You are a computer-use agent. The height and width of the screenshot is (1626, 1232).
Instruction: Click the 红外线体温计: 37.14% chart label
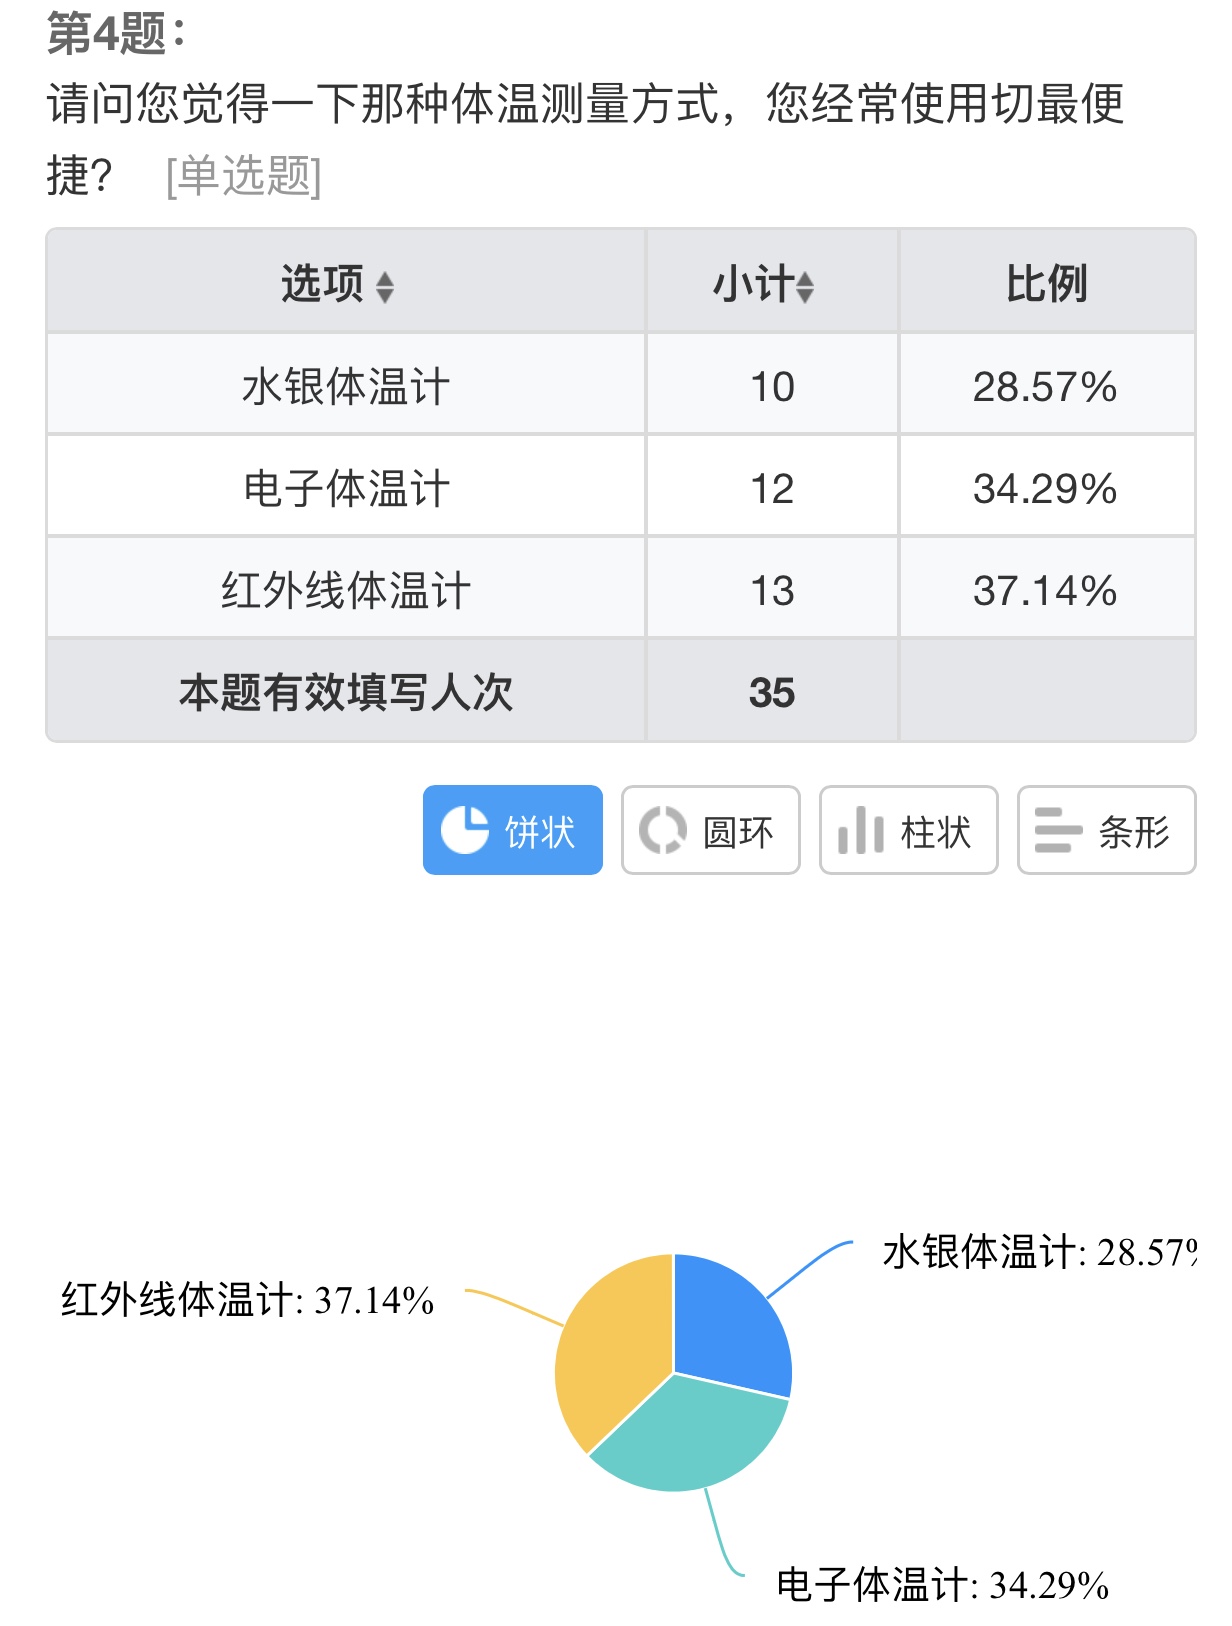point(248,1300)
